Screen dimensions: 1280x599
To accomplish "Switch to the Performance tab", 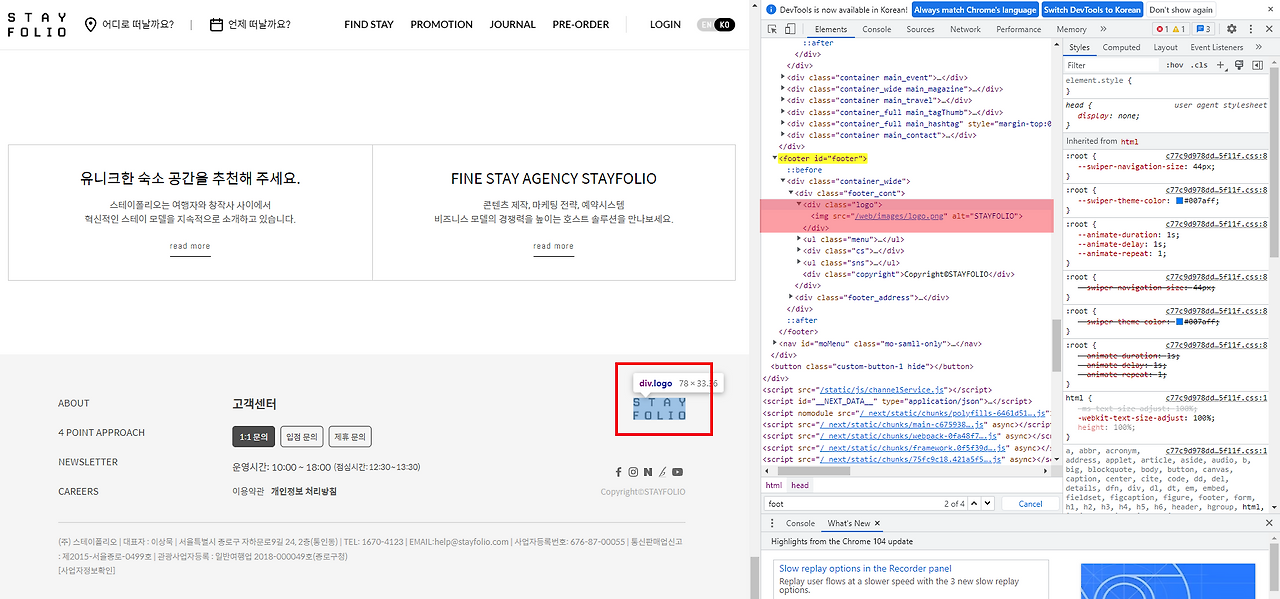I will point(1018,29).
